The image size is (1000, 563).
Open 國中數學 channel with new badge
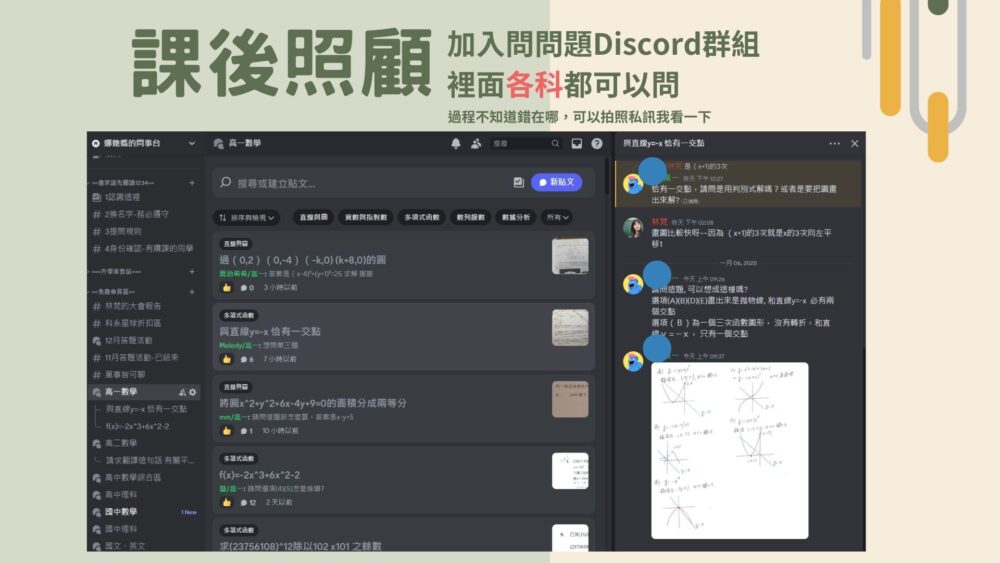click(x=143, y=512)
